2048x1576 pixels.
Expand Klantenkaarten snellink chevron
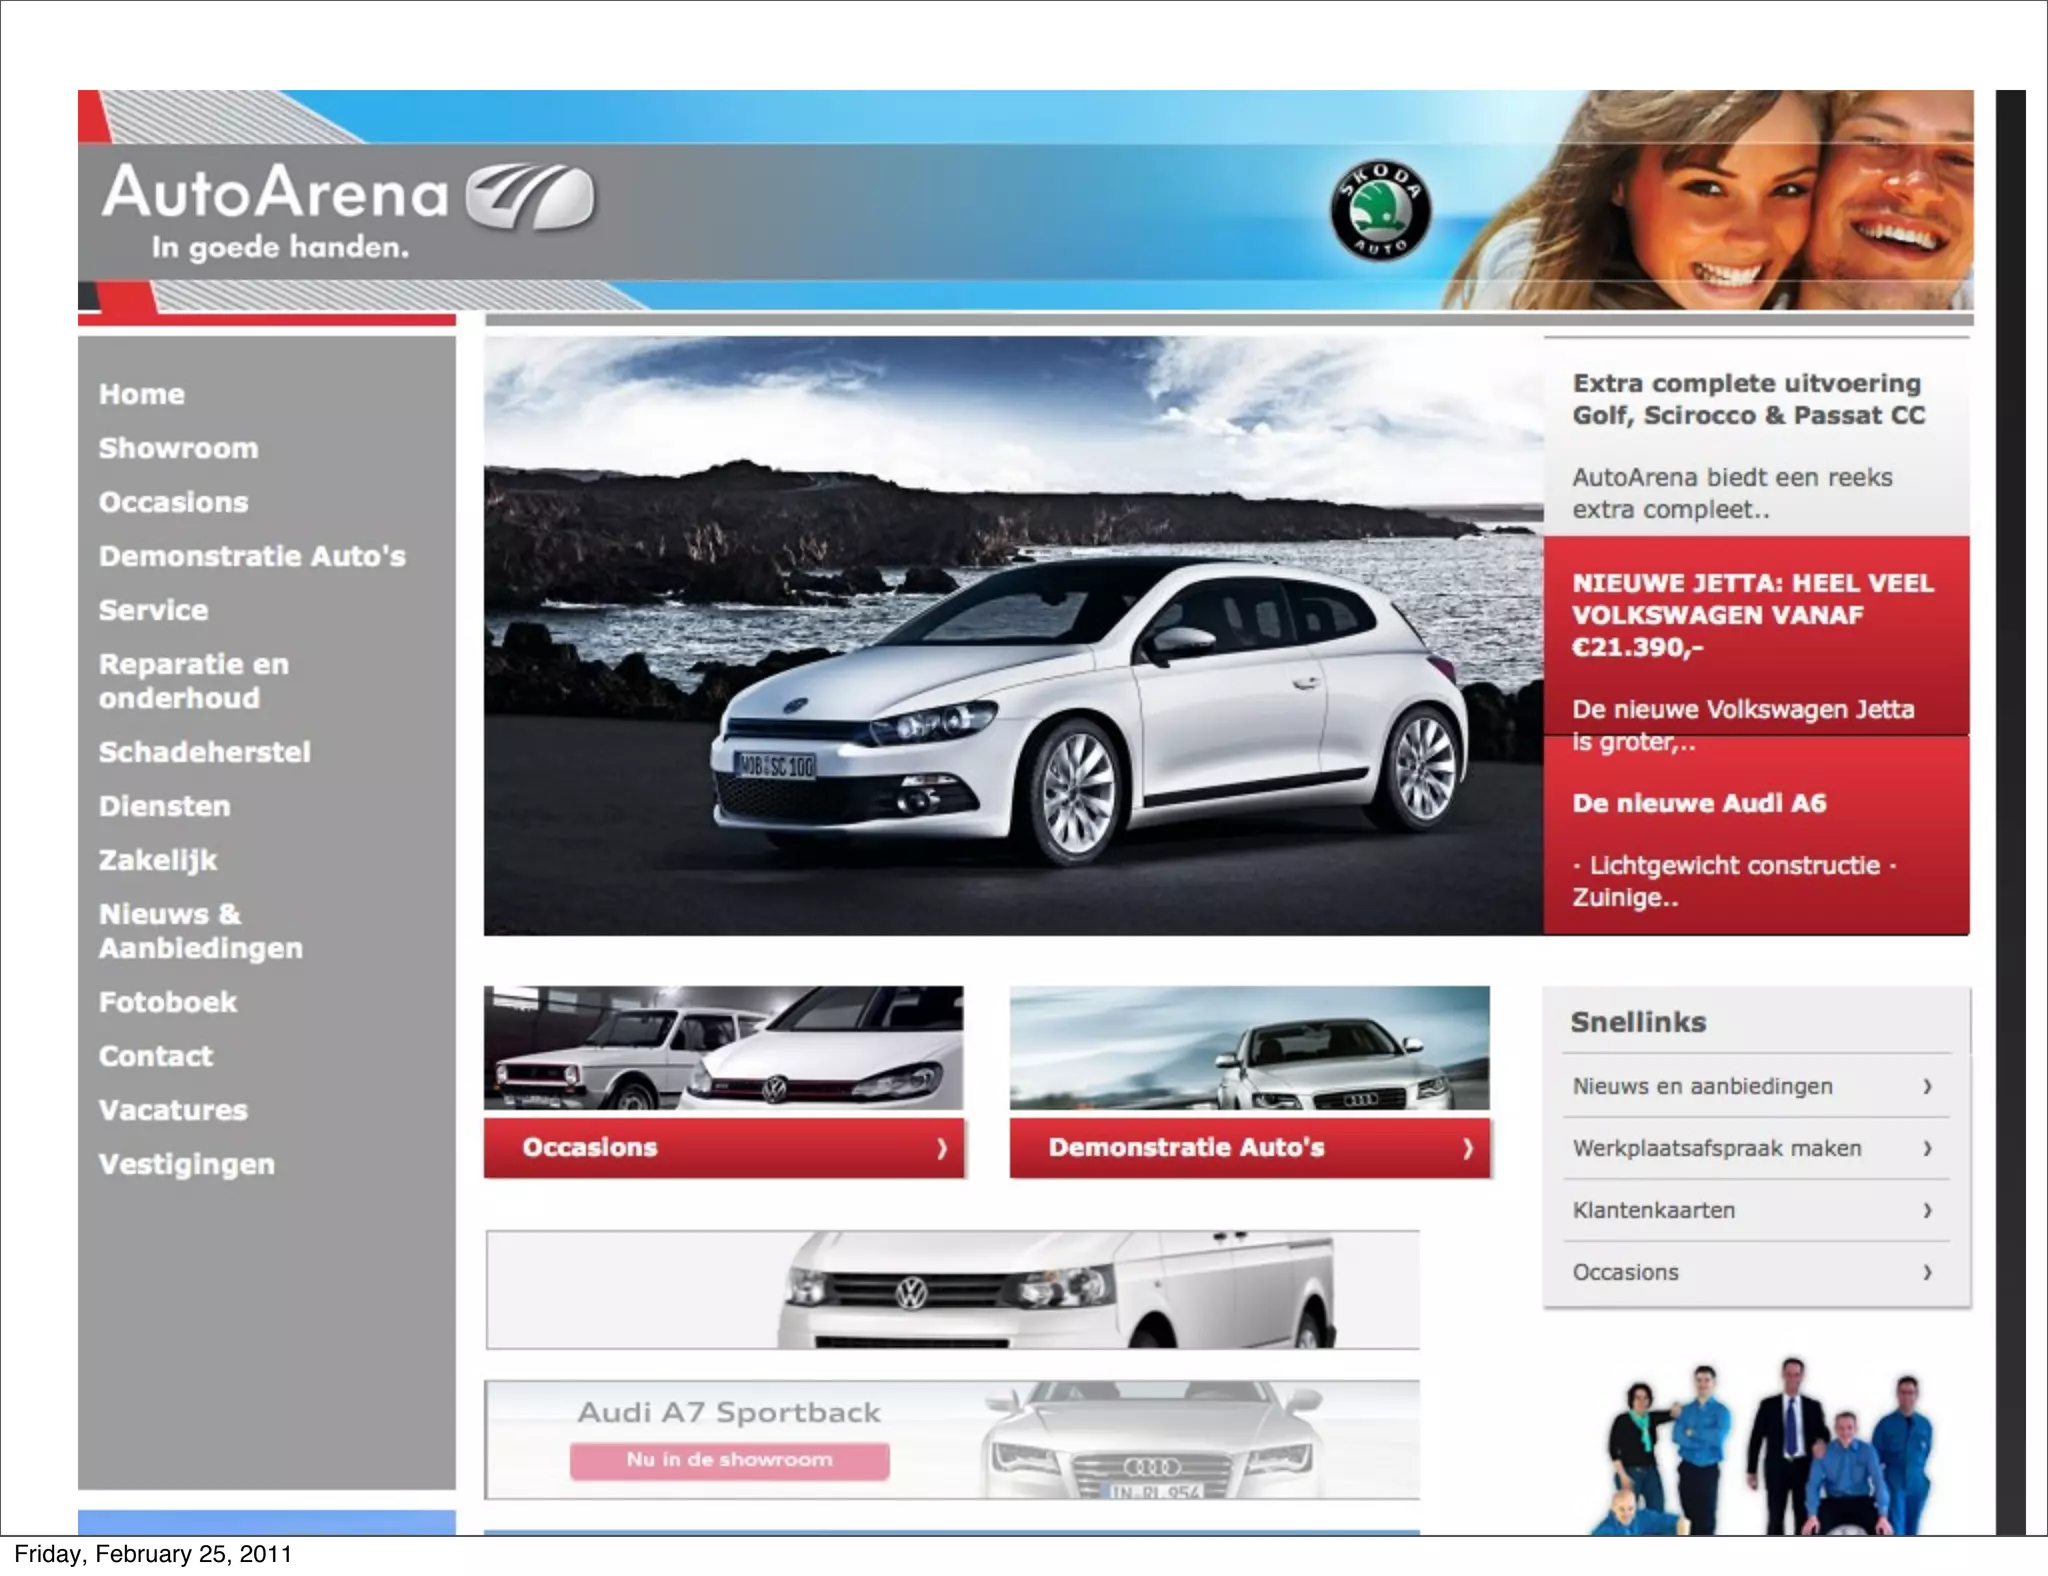(1927, 1210)
